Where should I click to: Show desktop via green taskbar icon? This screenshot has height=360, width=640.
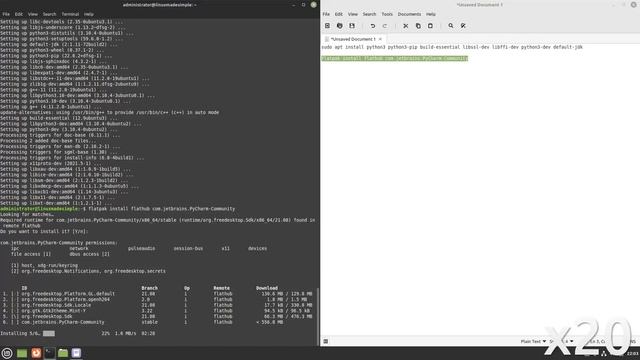point(22,353)
